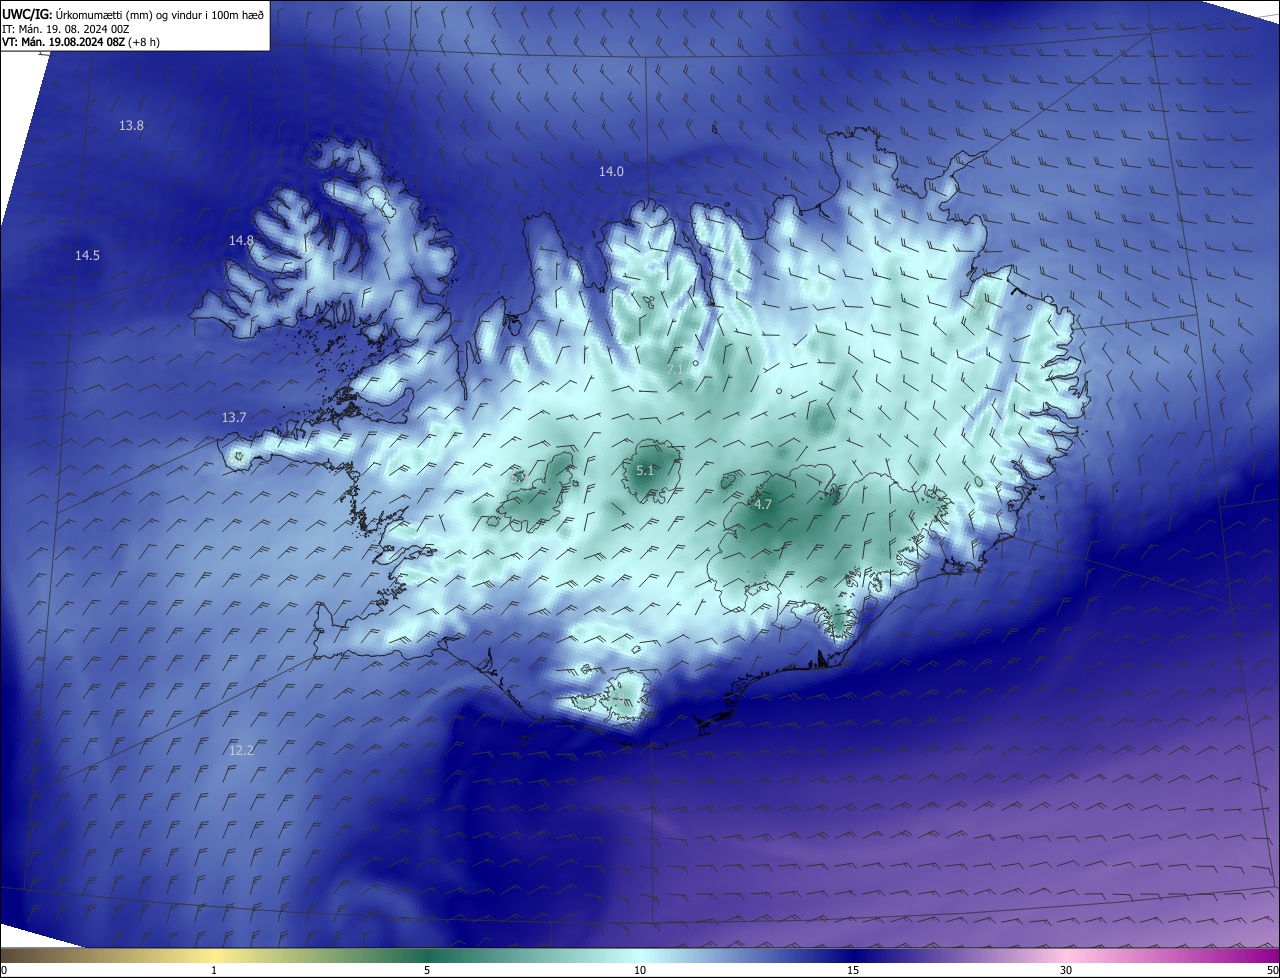Click the valid time line 'VT: Mán. 19.08.2024 08Z (+8 h)'
Screen dimensions: 1280x978
click(x=81, y=42)
